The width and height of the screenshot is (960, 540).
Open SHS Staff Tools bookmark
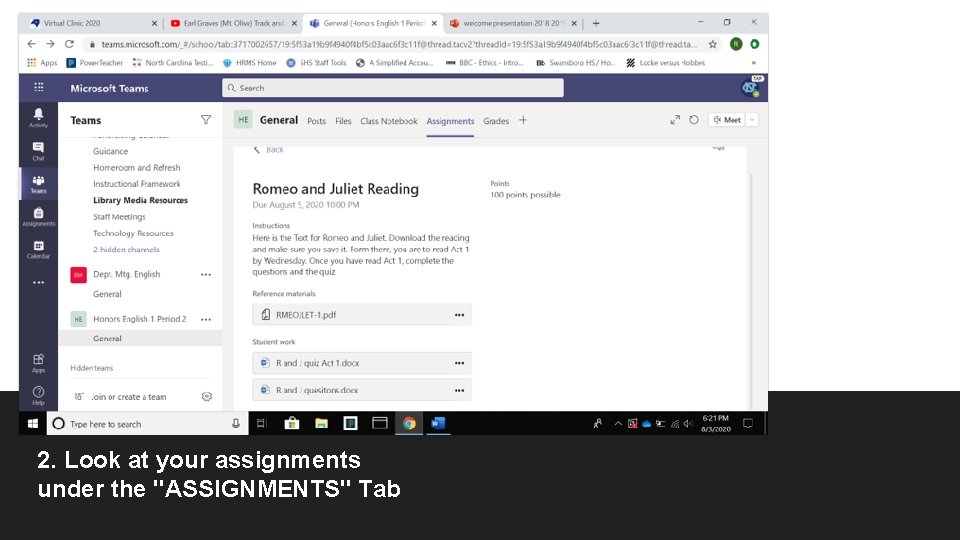(317, 62)
